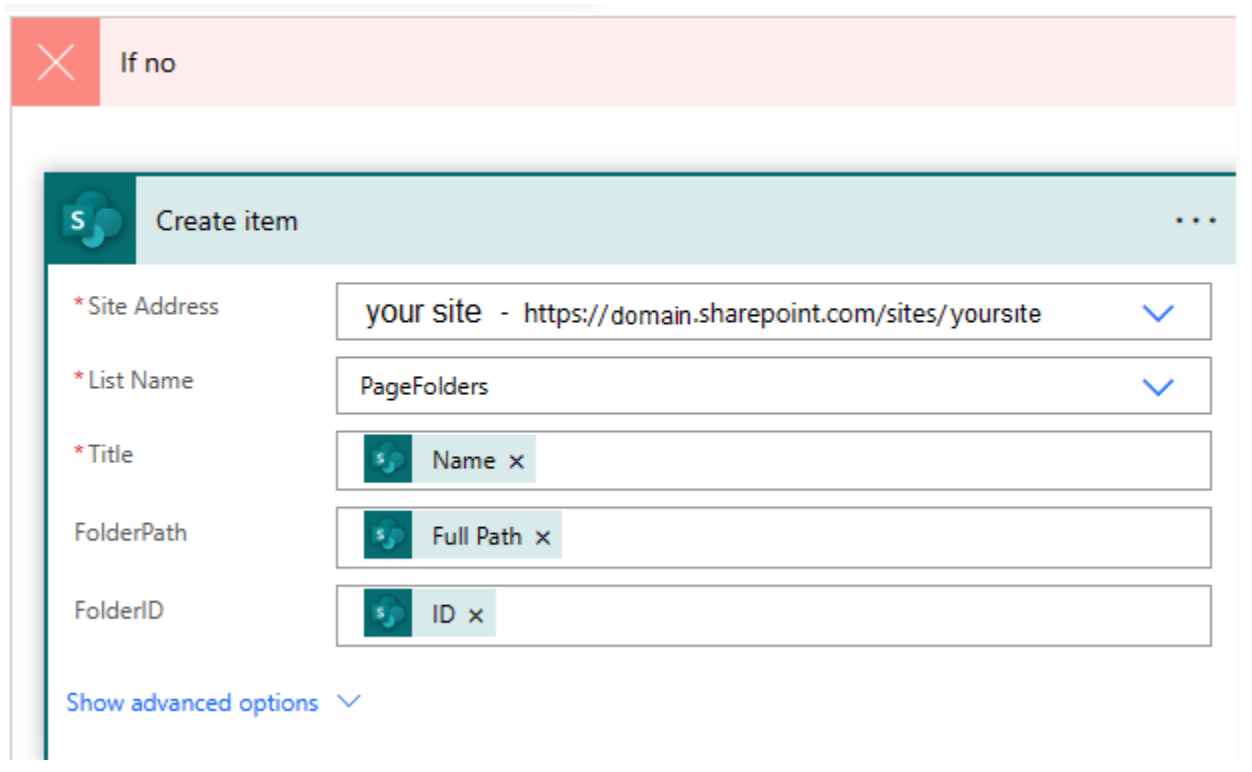Open the Site Address dropdown
This screenshot has height=772, width=1252.
(1157, 312)
